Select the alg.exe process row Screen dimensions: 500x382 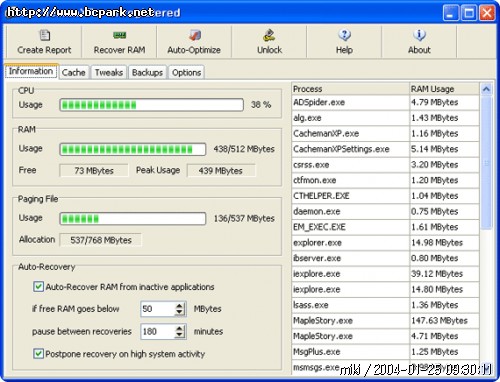(x=385, y=118)
